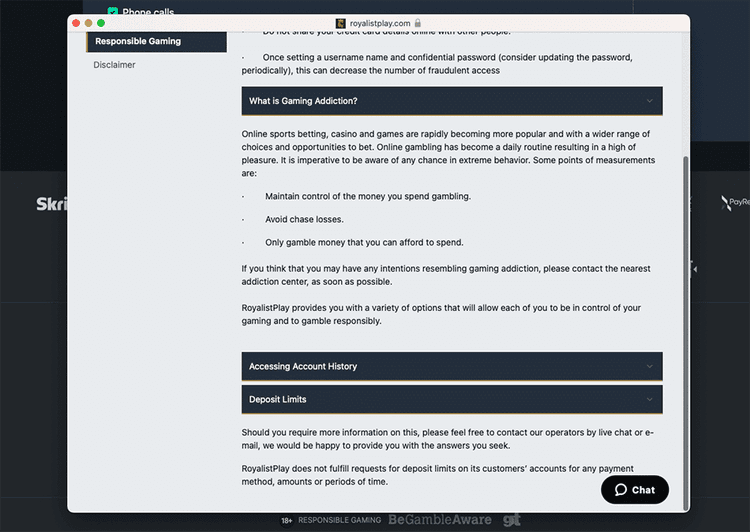Click the vertical scrollbar thumb of the popup
Screen dimensions: 750x532
click(x=685, y=333)
